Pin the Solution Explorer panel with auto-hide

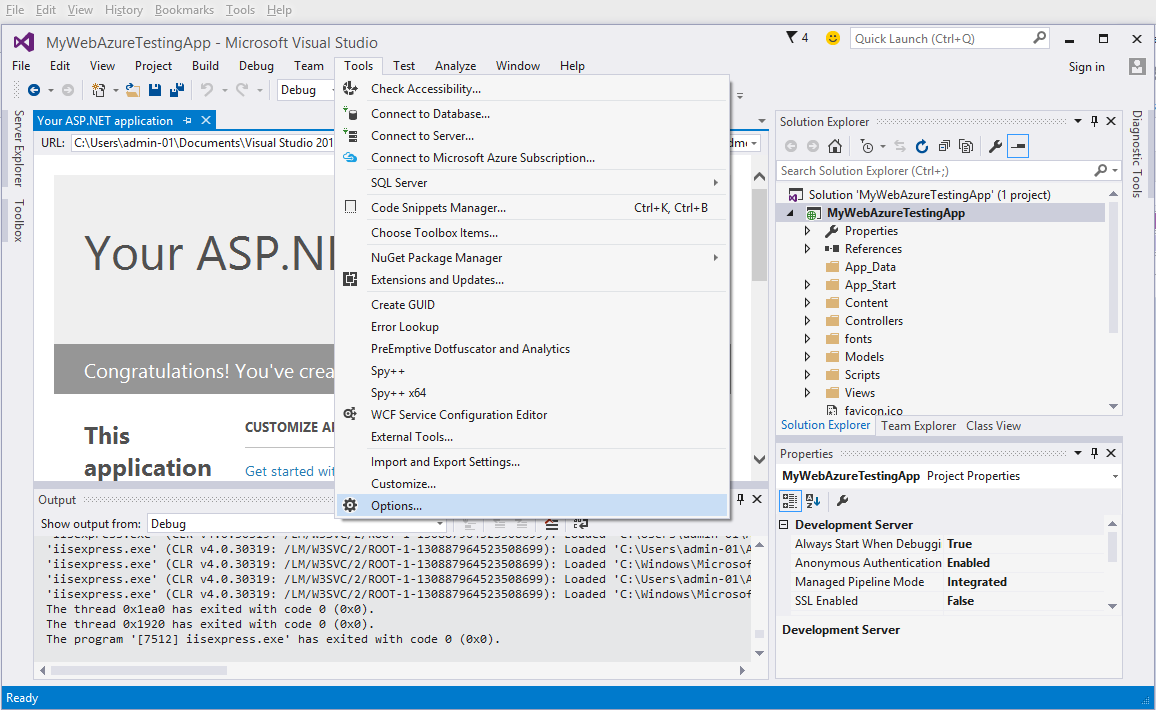pyautogui.click(x=1095, y=121)
